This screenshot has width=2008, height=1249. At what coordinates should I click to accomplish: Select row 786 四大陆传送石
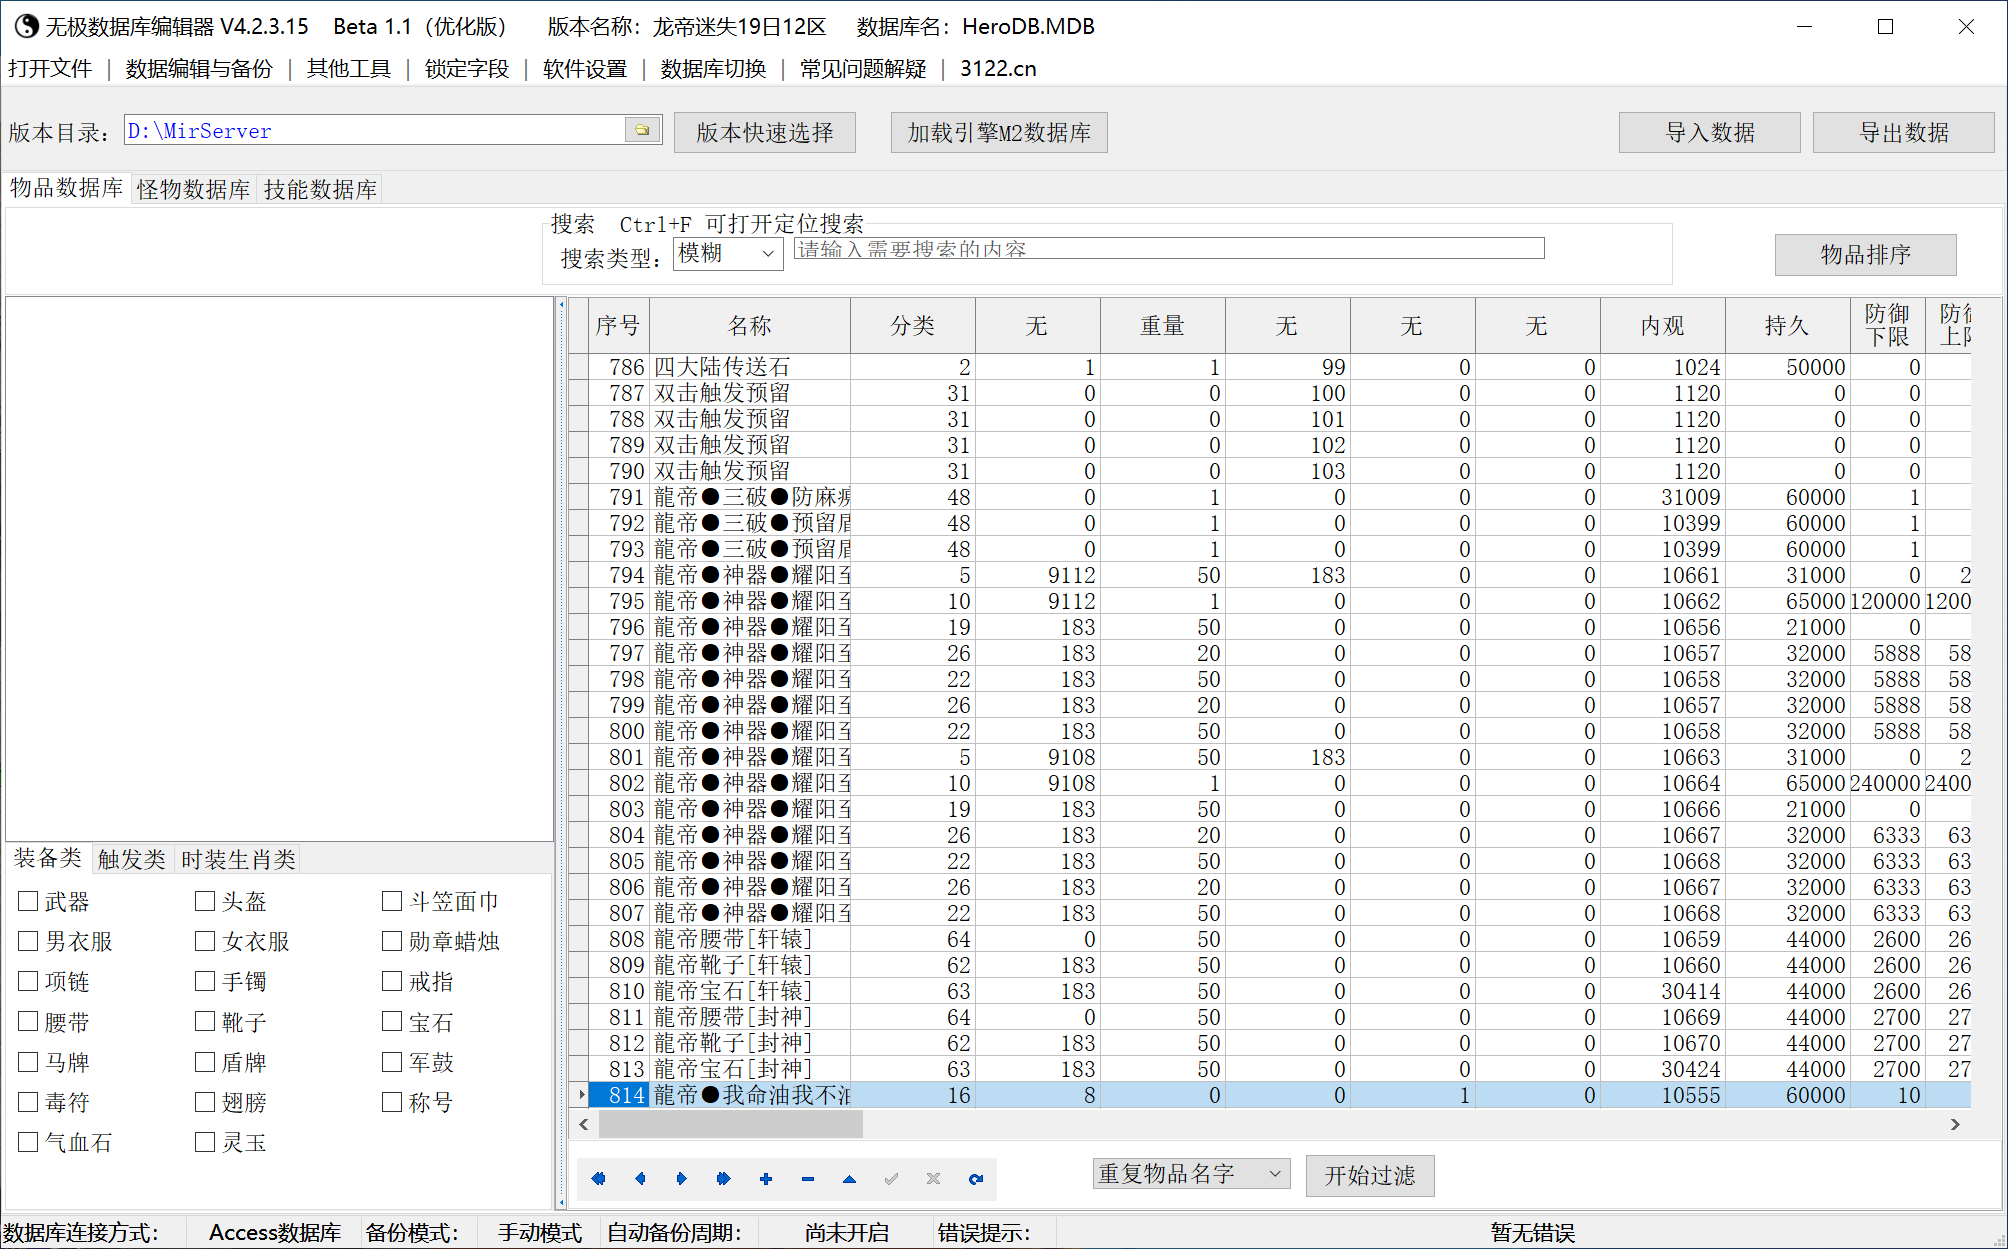[1270, 367]
